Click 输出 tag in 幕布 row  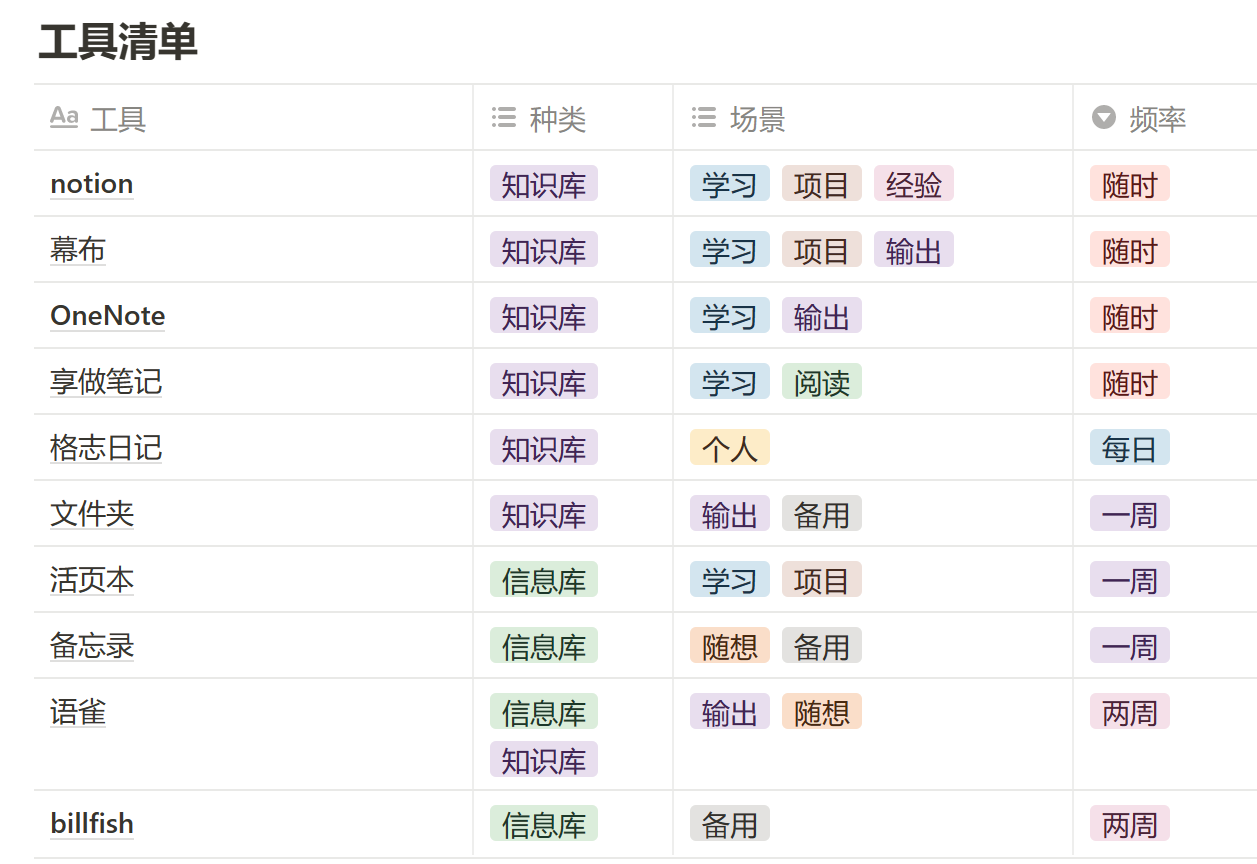click(x=914, y=250)
